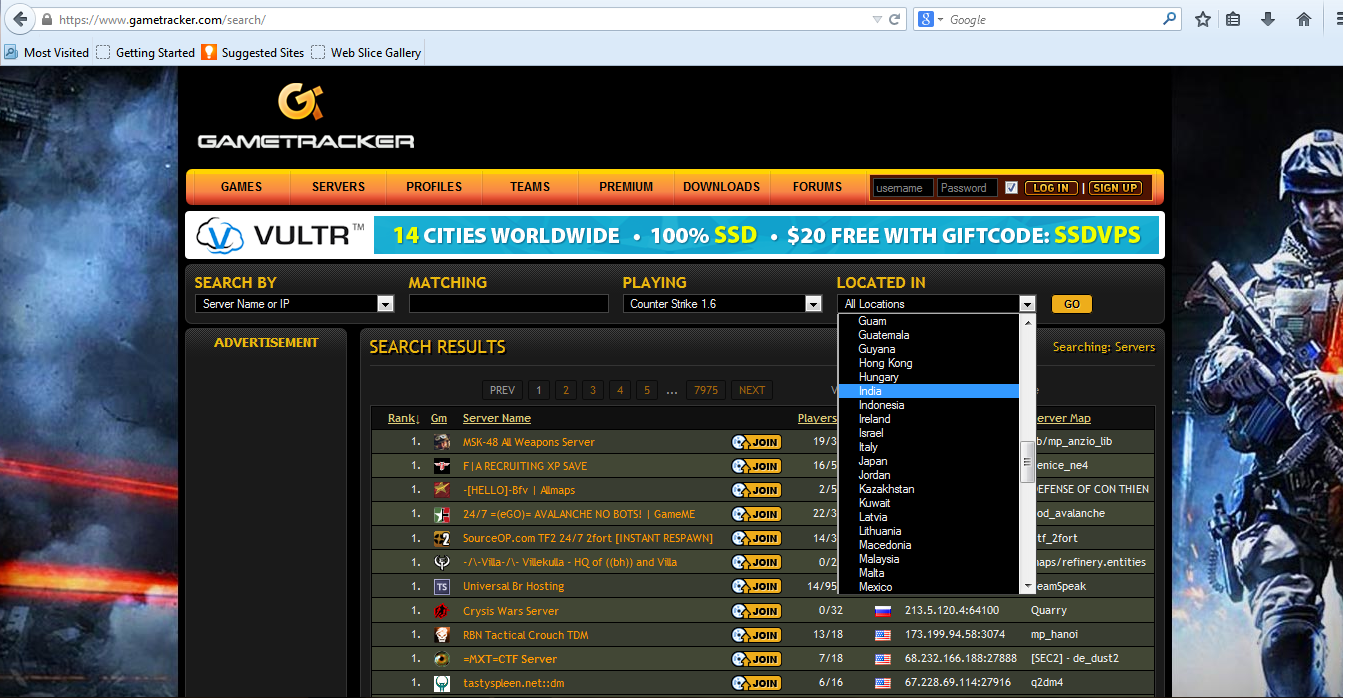
Task: Join 24/7 =(eGO)= AVALANCHE server
Action: pos(756,514)
